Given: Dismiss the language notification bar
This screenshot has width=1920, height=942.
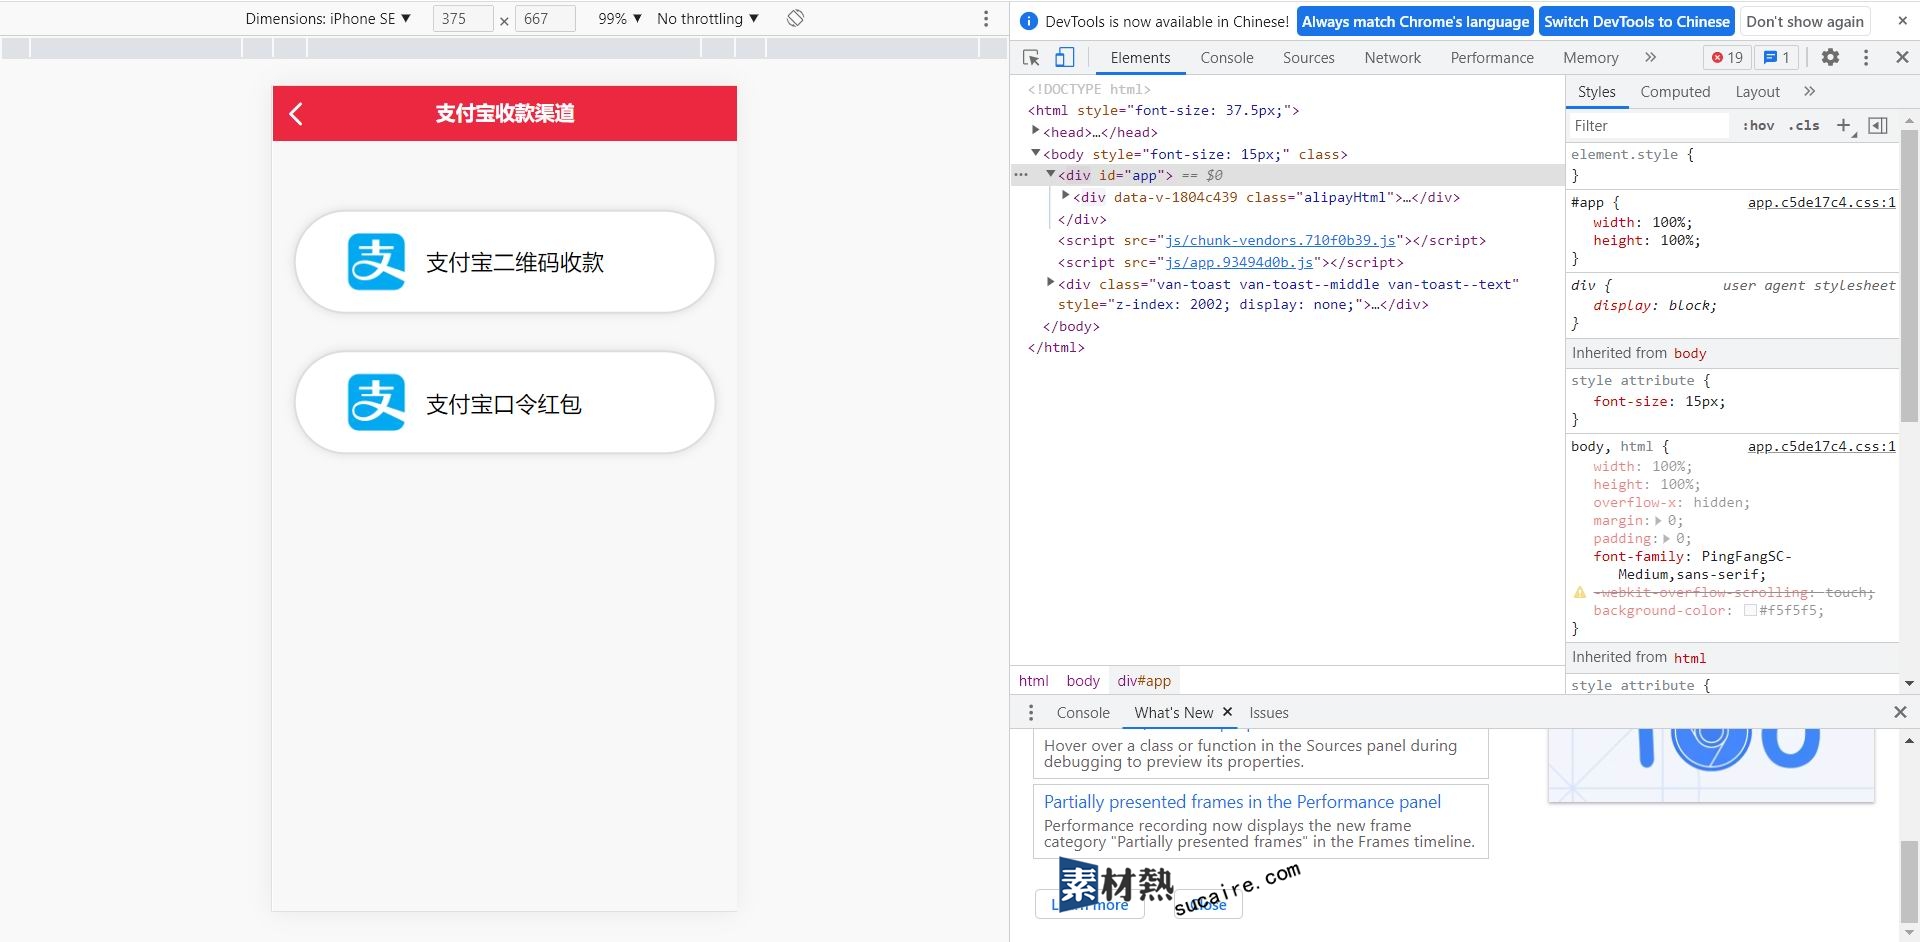Looking at the screenshot, I should pos(1902,21).
